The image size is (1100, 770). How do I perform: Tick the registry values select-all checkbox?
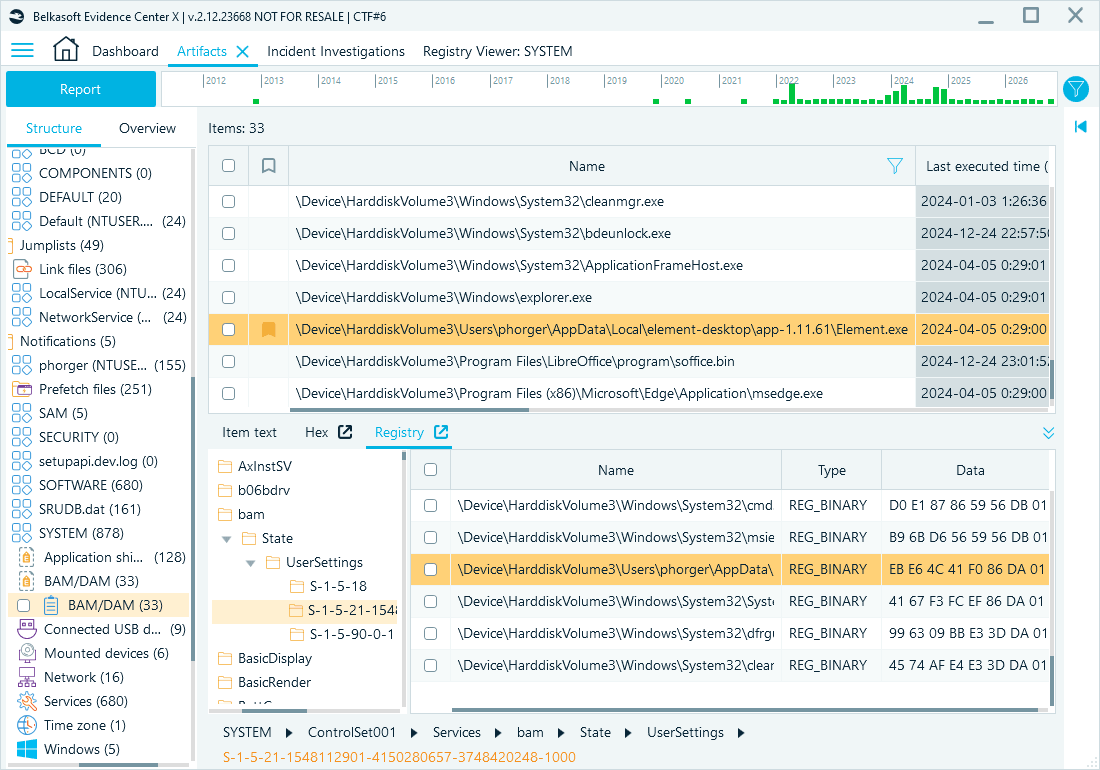[431, 470]
